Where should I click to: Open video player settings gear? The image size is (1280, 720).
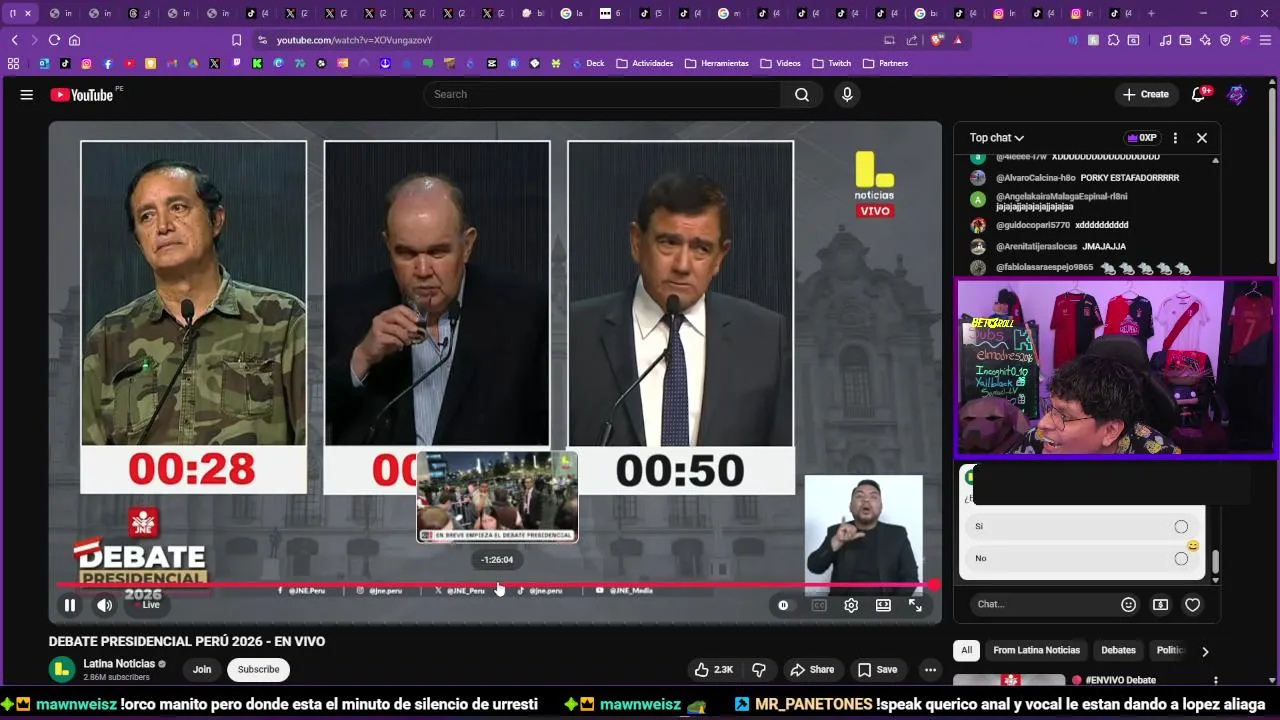[x=851, y=605]
